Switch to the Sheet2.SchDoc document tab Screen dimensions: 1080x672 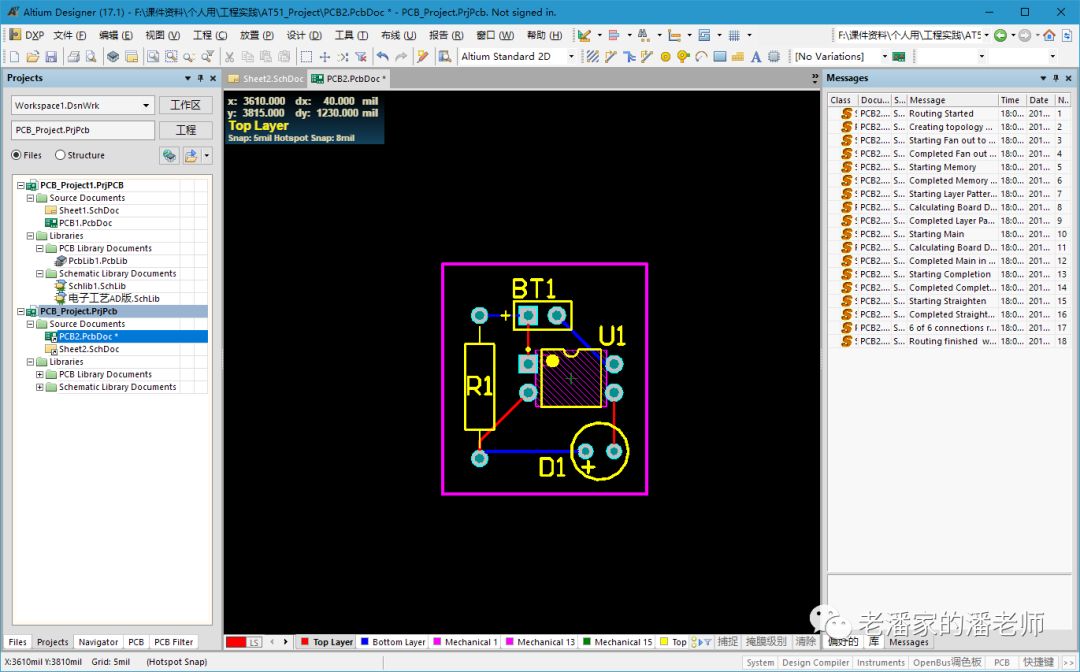(266, 78)
